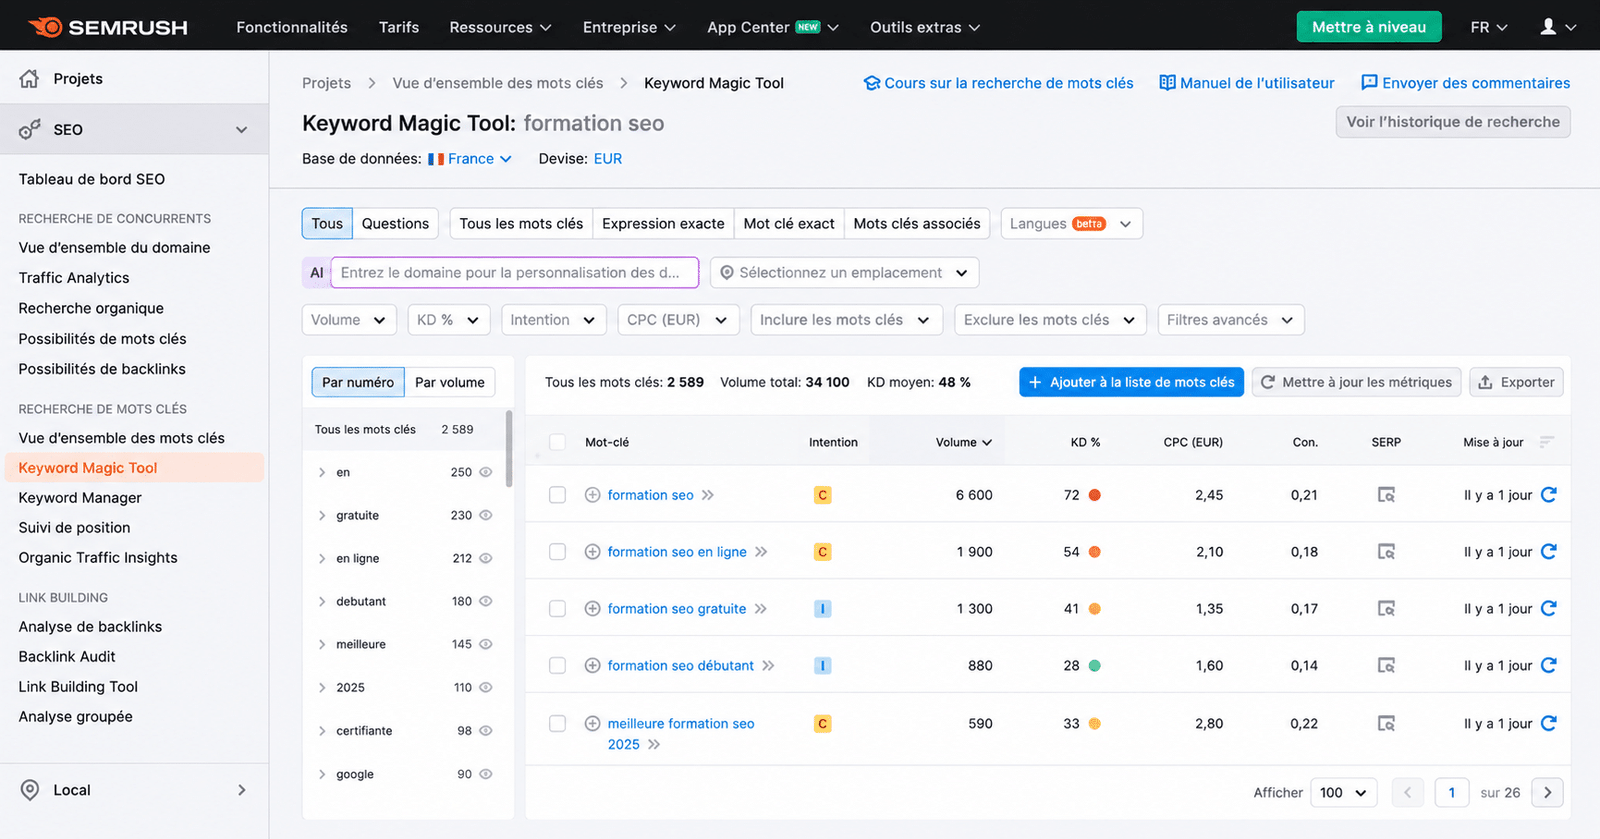Open Inclure les mots clés dropdown

[x=846, y=320]
